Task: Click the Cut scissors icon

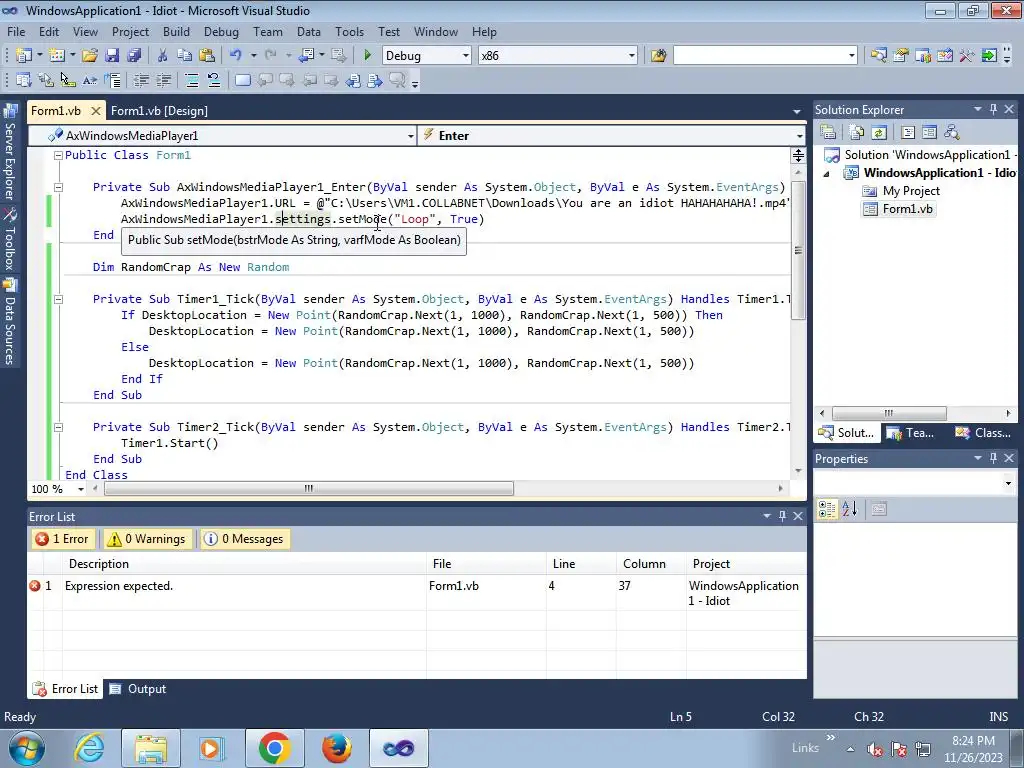Action: coord(162,56)
